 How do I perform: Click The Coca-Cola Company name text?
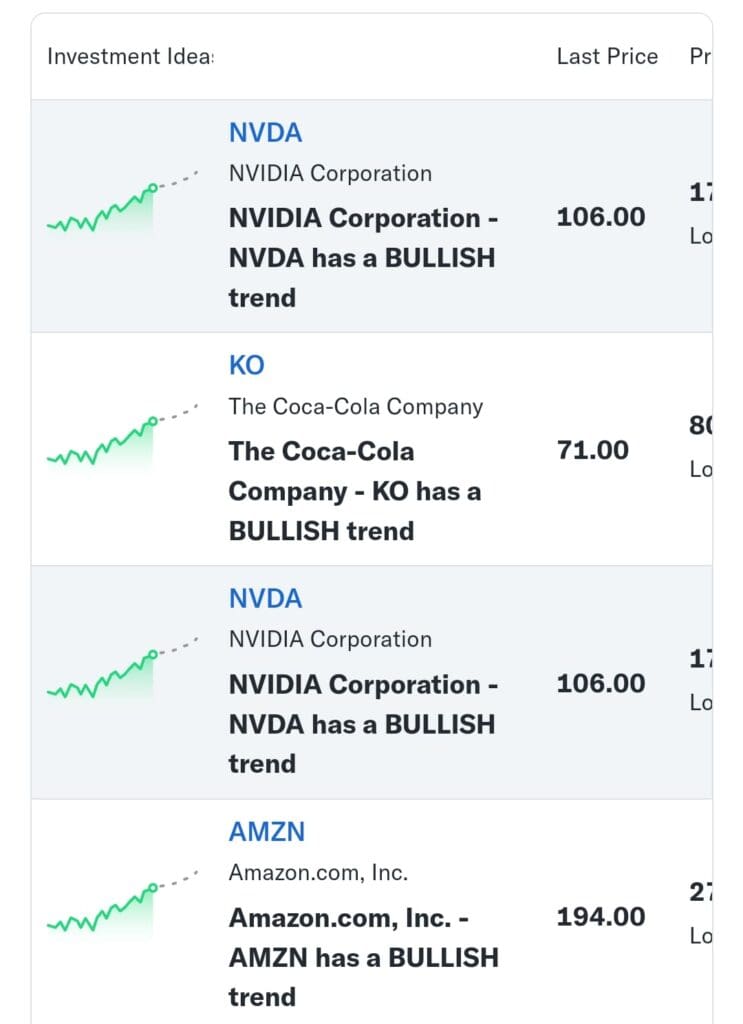(356, 406)
